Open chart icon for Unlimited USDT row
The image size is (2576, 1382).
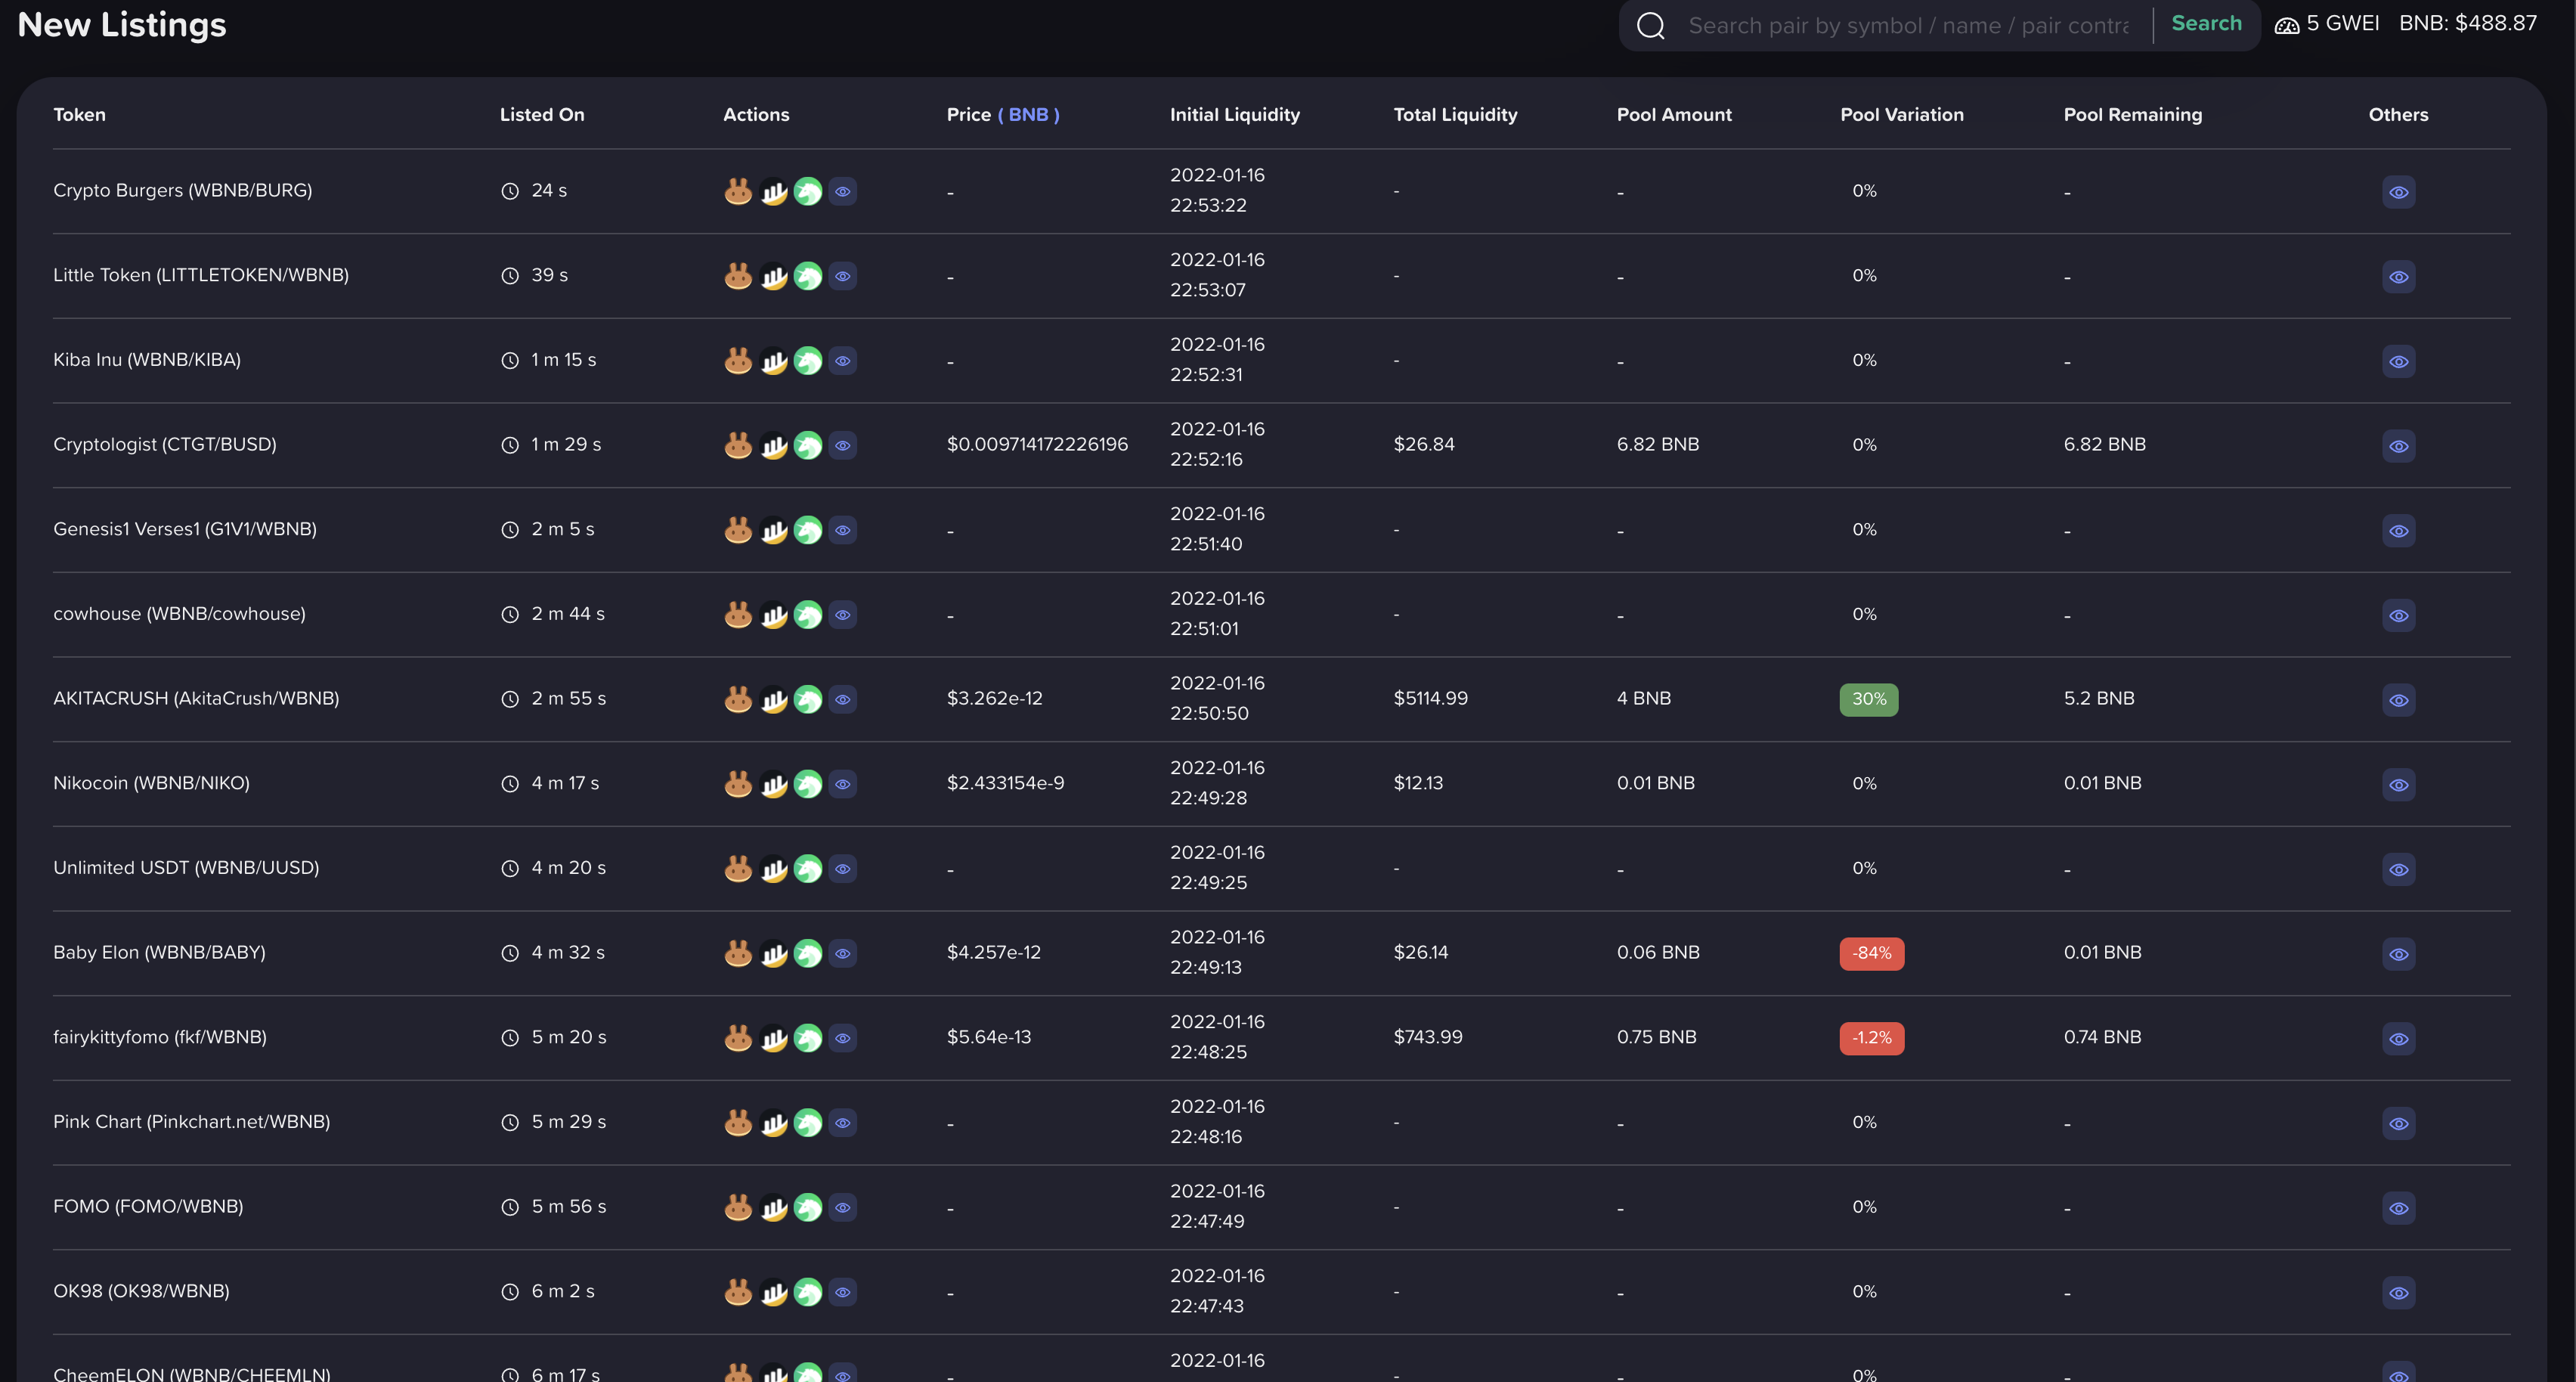pos(773,868)
